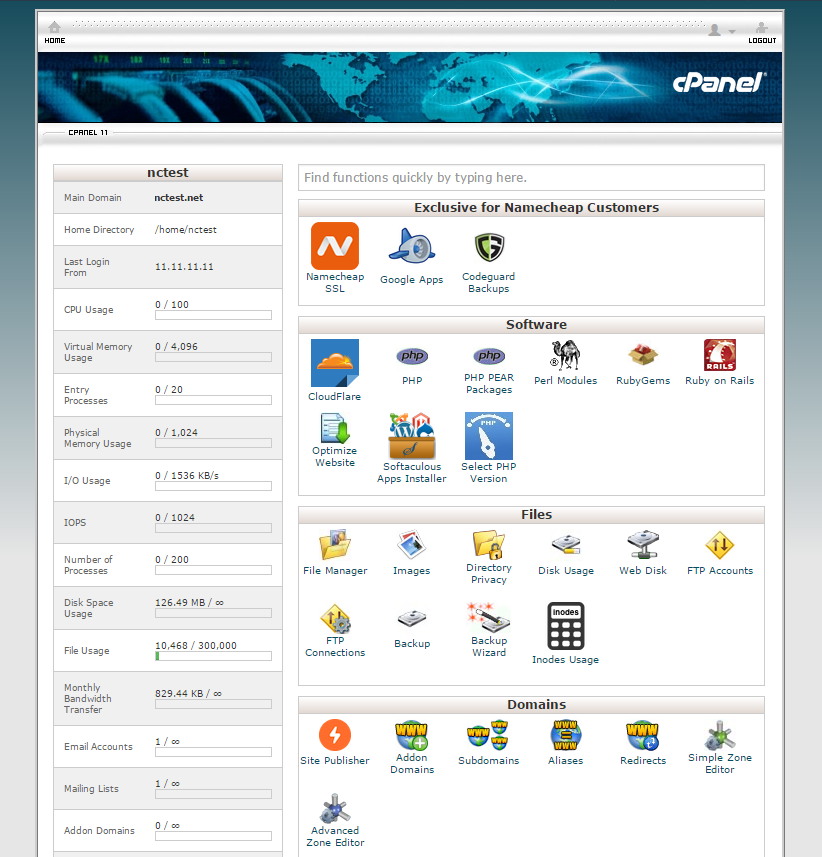
Task: Open Site Publisher icon
Action: [x=334, y=735]
